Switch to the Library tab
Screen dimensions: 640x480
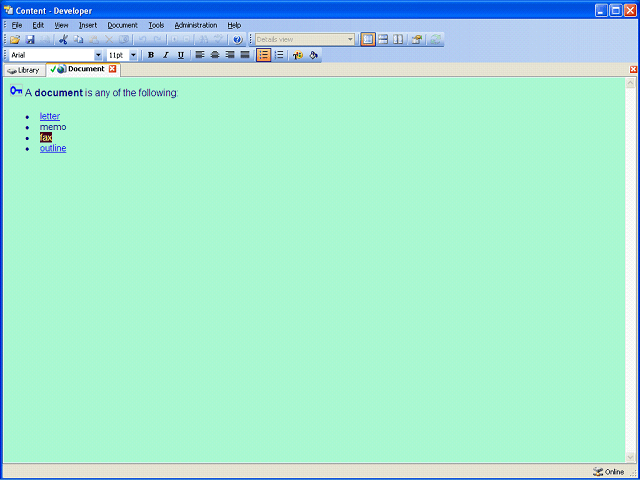tap(24, 70)
